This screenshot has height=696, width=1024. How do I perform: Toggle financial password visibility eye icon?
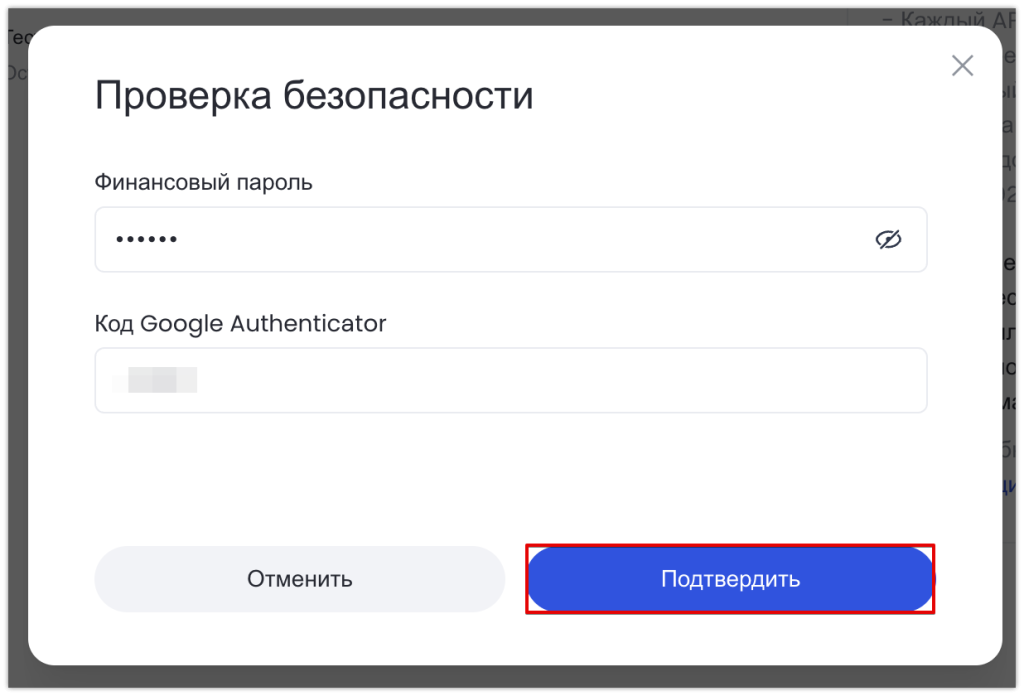pos(888,240)
